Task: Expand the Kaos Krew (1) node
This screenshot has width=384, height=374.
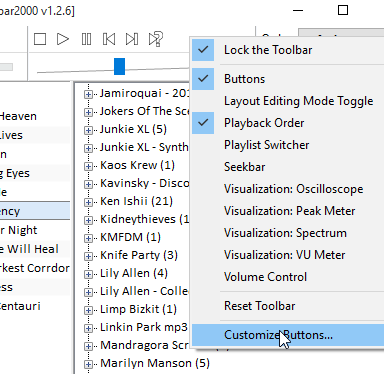Action: [x=88, y=166]
